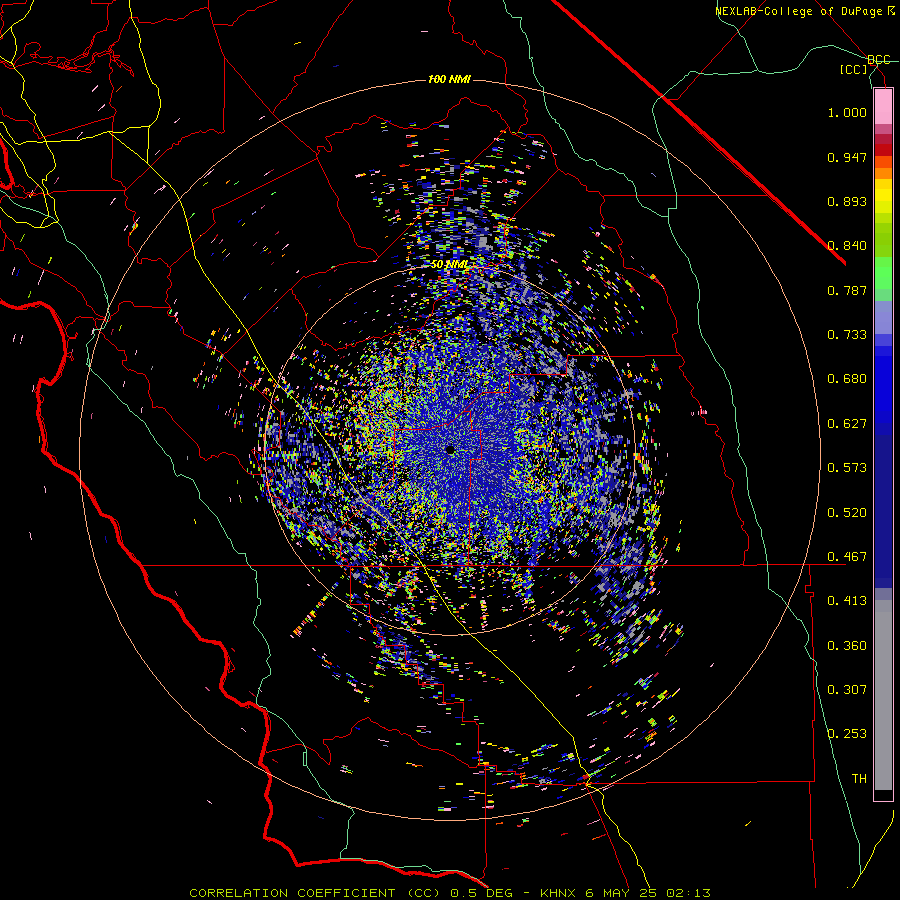Click the 0.413 legend value

pos(847,601)
